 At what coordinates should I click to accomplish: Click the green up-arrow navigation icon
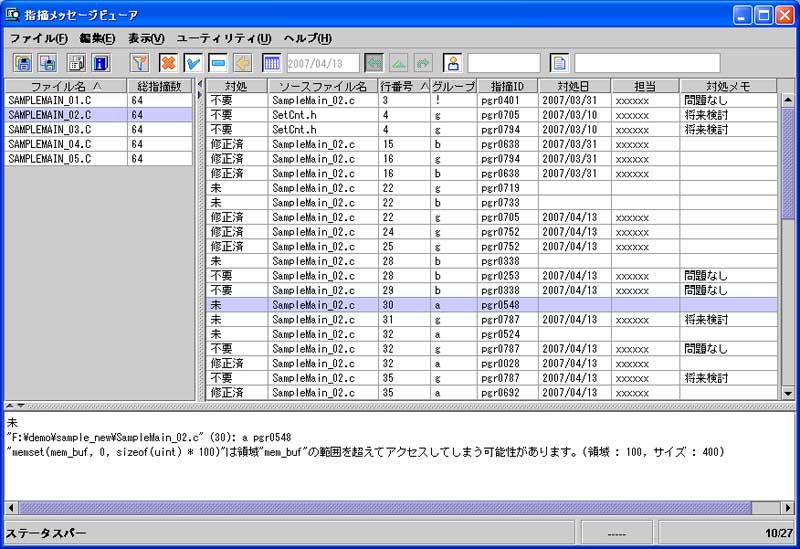[399, 63]
